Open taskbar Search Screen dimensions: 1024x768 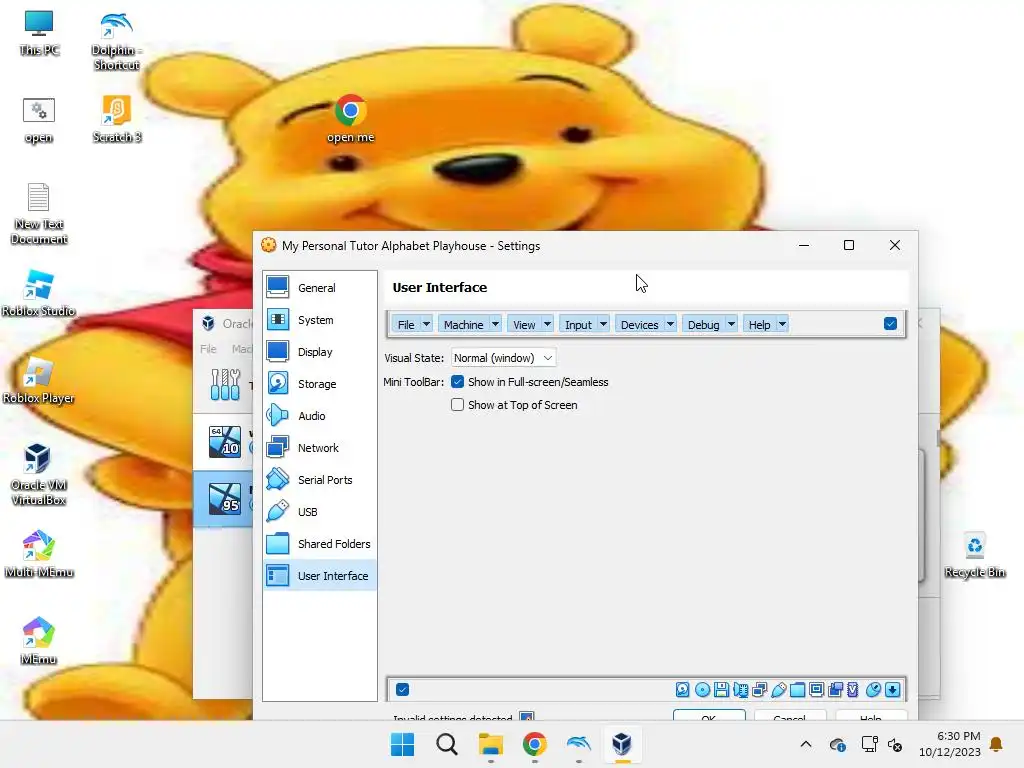[447, 744]
